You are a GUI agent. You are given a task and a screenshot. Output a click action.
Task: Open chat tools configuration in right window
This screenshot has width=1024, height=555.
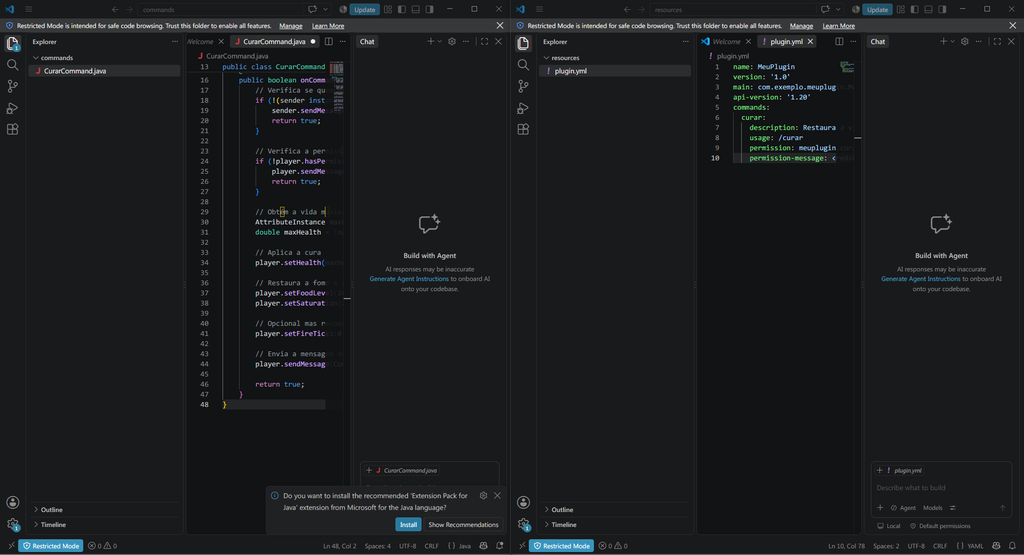(x=953, y=507)
